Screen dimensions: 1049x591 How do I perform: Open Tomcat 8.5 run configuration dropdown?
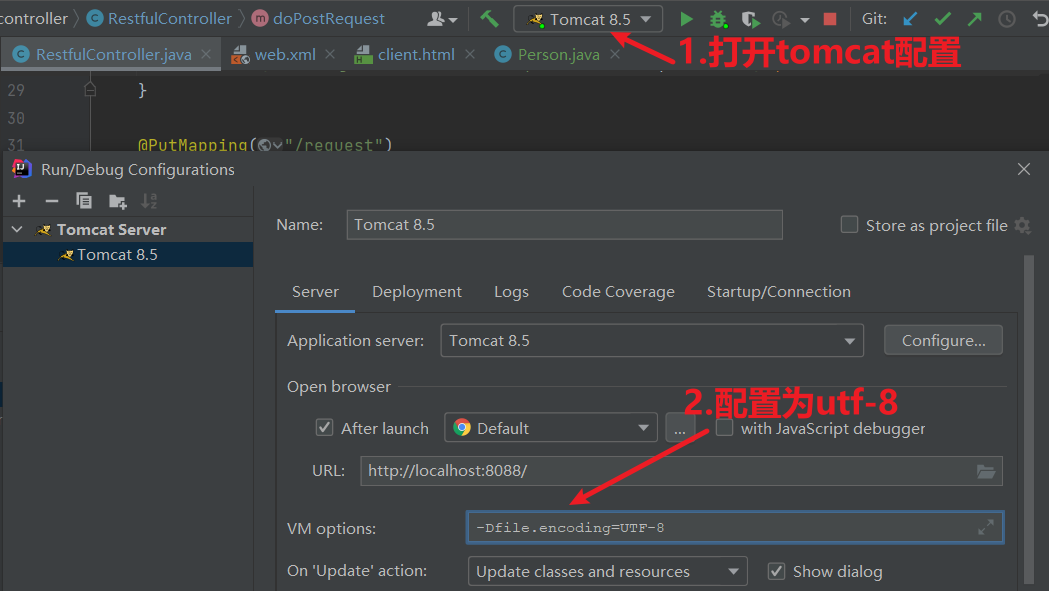pyautogui.click(x=588, y=19)
